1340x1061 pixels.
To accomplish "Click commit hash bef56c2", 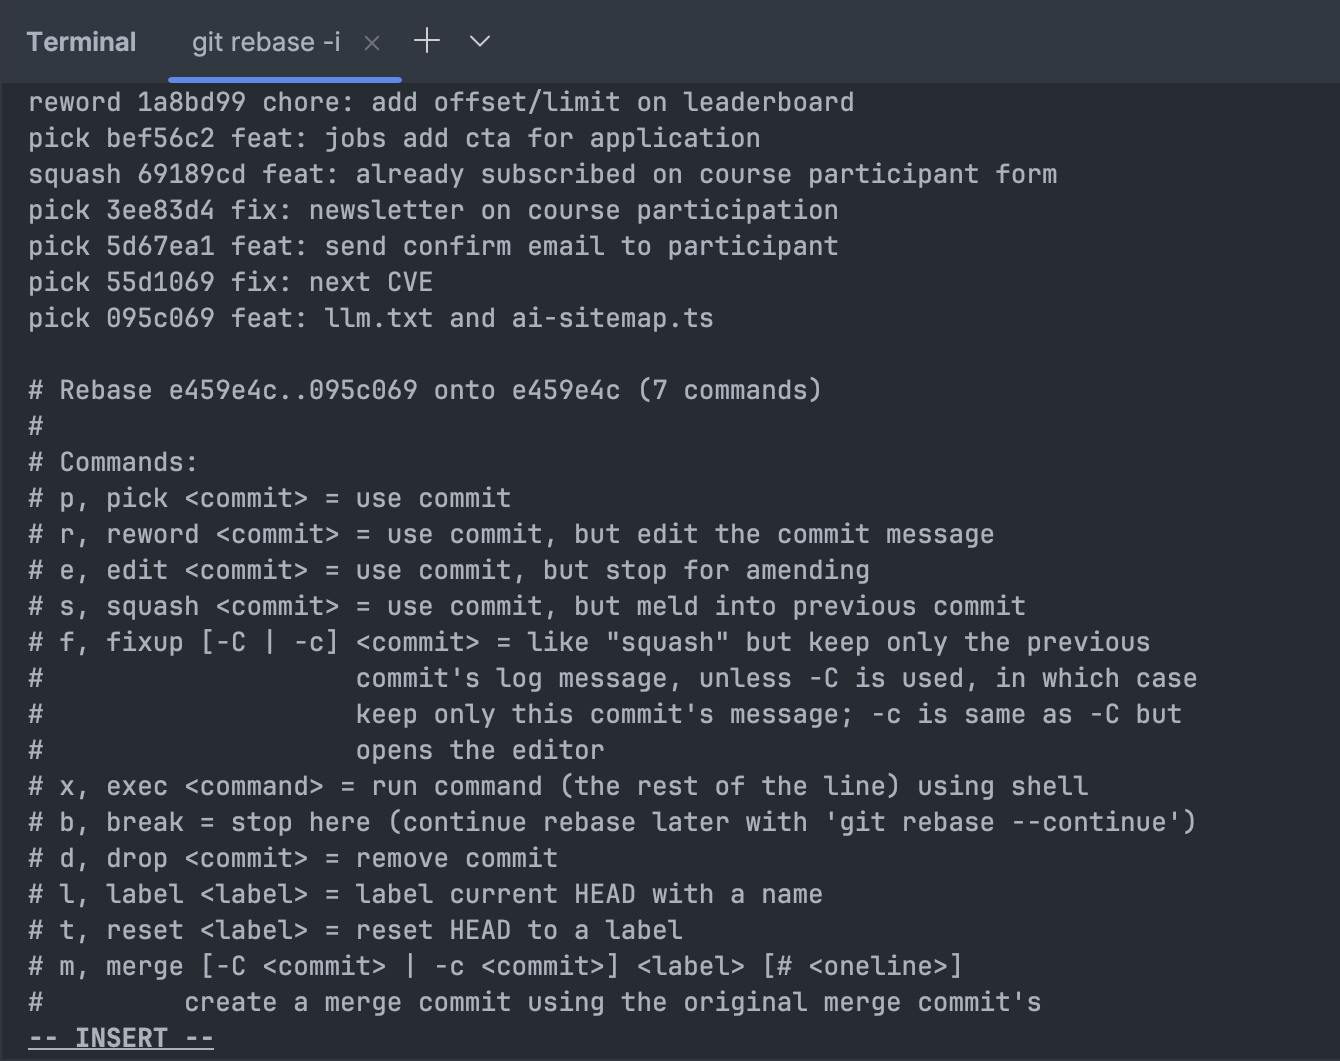I will (x=160, y=138).
